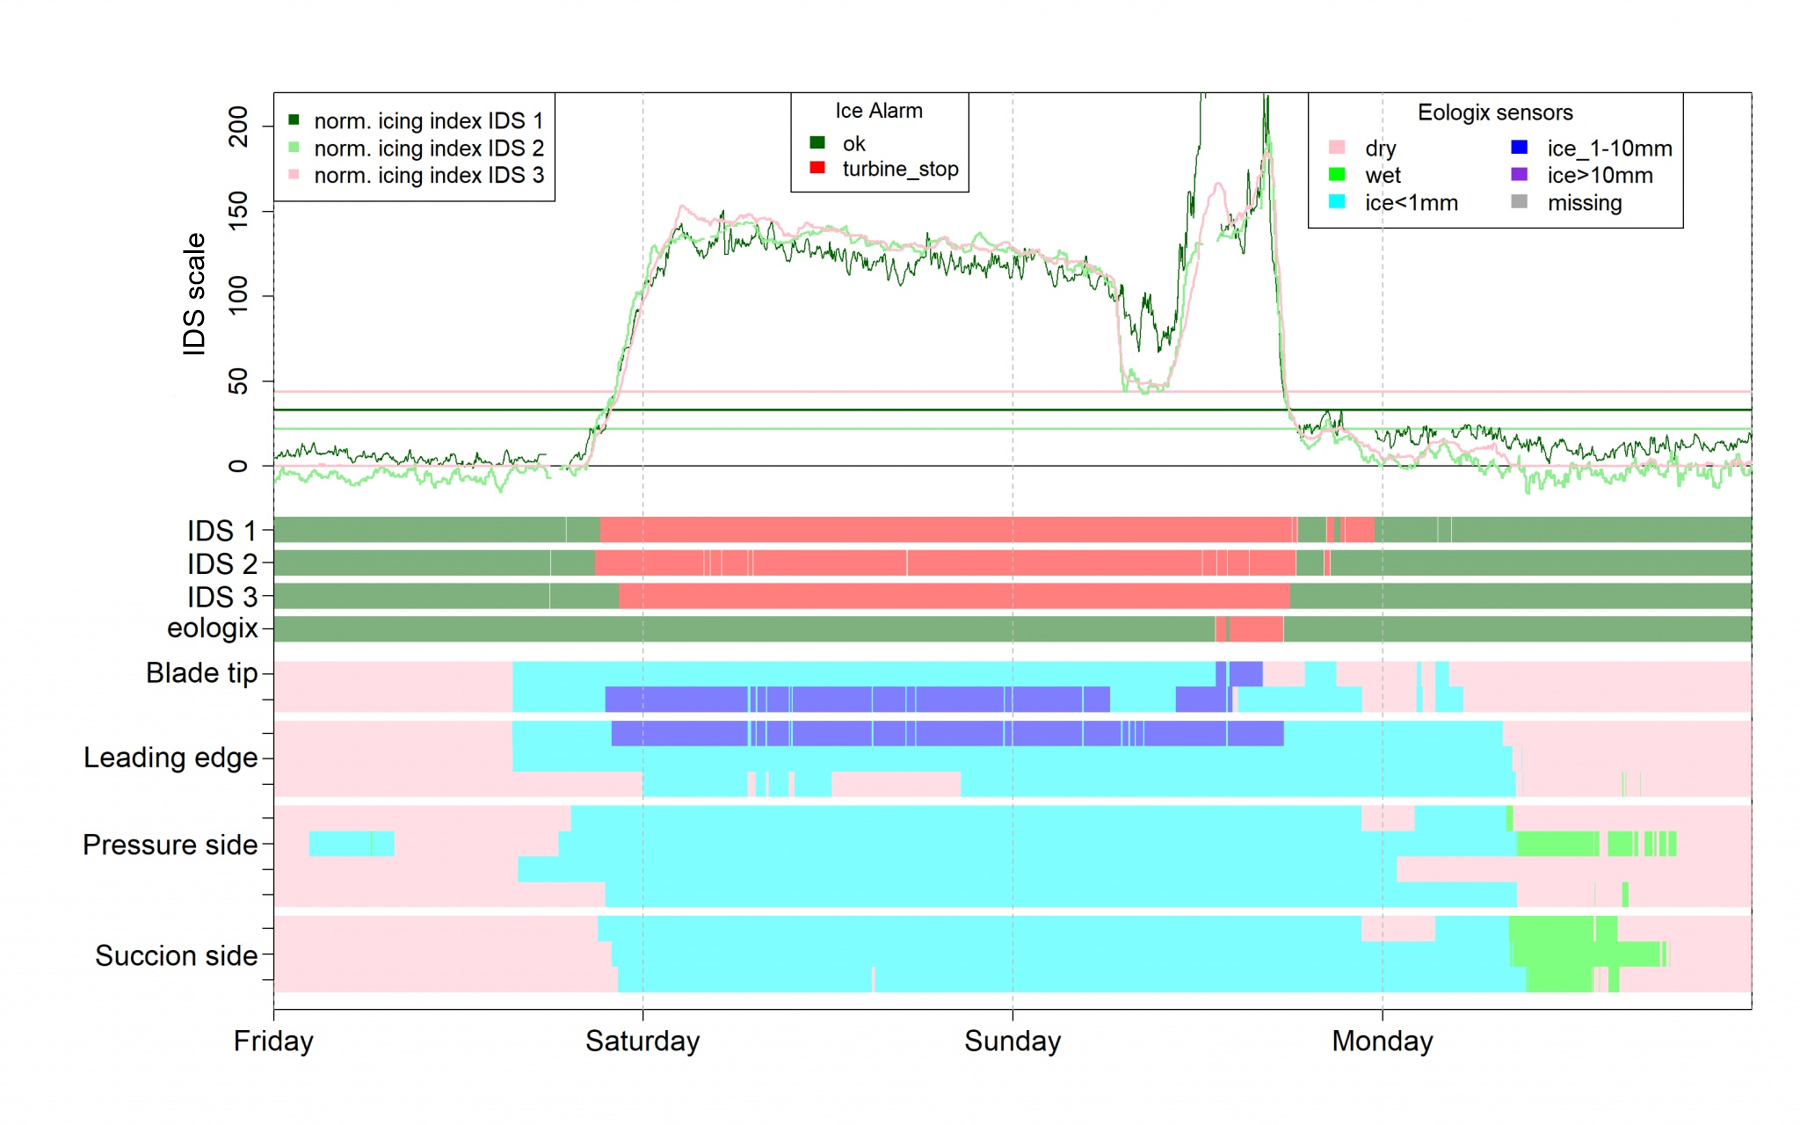The width and height of the screenshot is (1800, 1125).
Task: Click the 'IDS scale' y-axis title
Action: (194, 294)
